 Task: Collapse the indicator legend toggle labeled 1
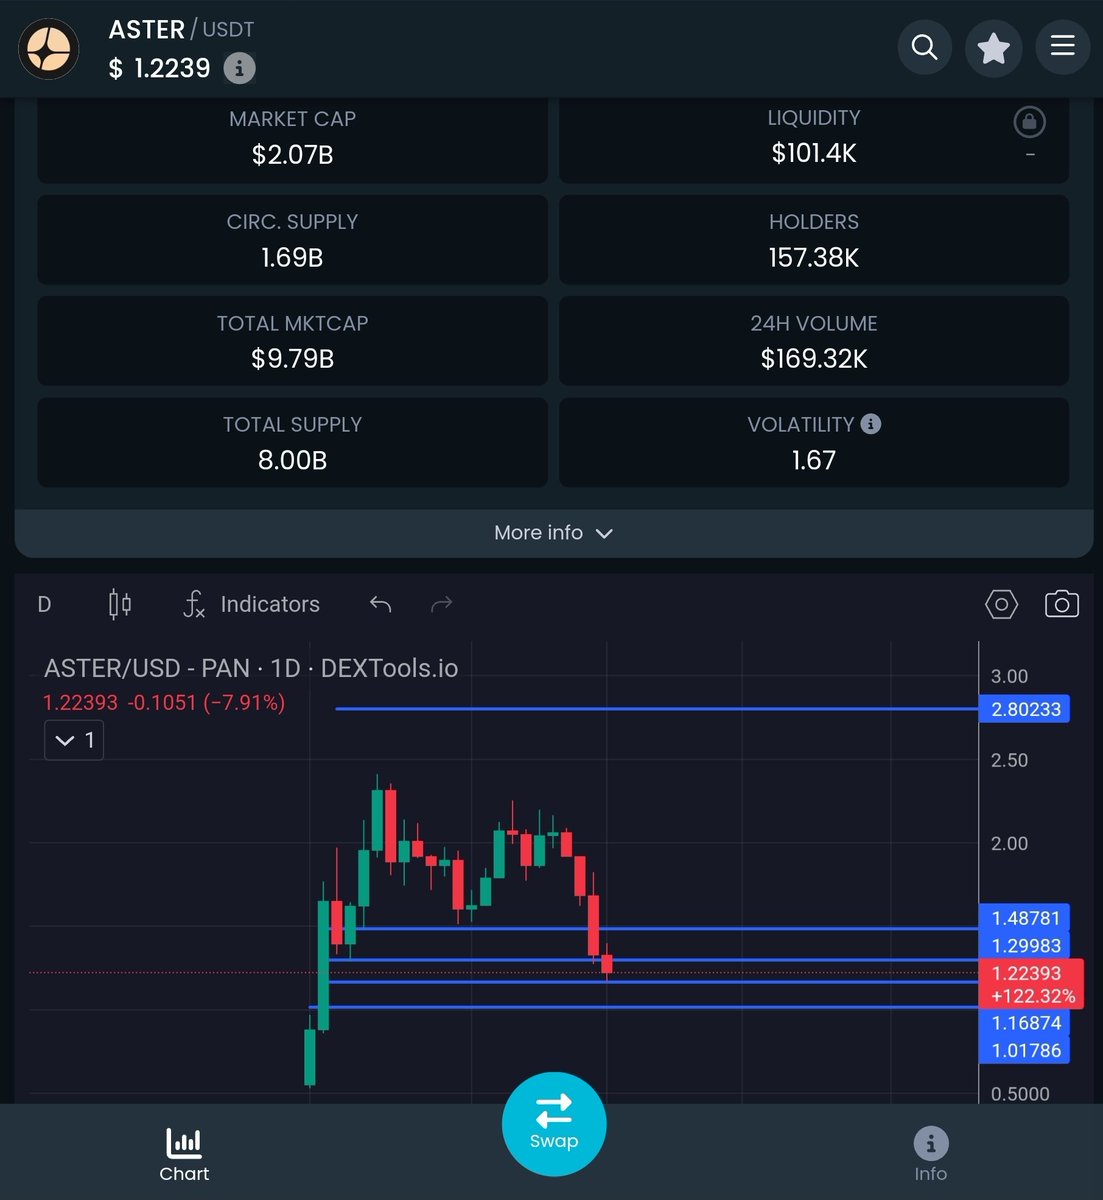click(74, 740)
